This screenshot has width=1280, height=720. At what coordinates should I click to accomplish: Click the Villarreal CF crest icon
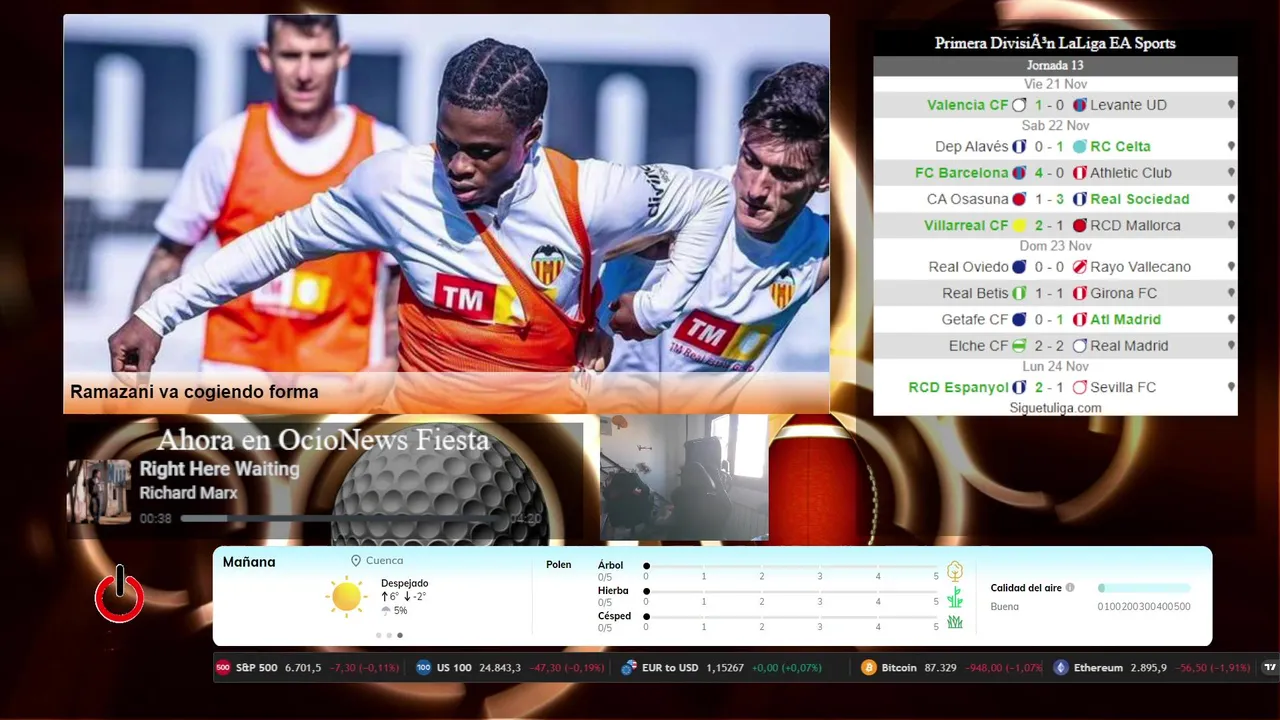(x=1019, y=226)
